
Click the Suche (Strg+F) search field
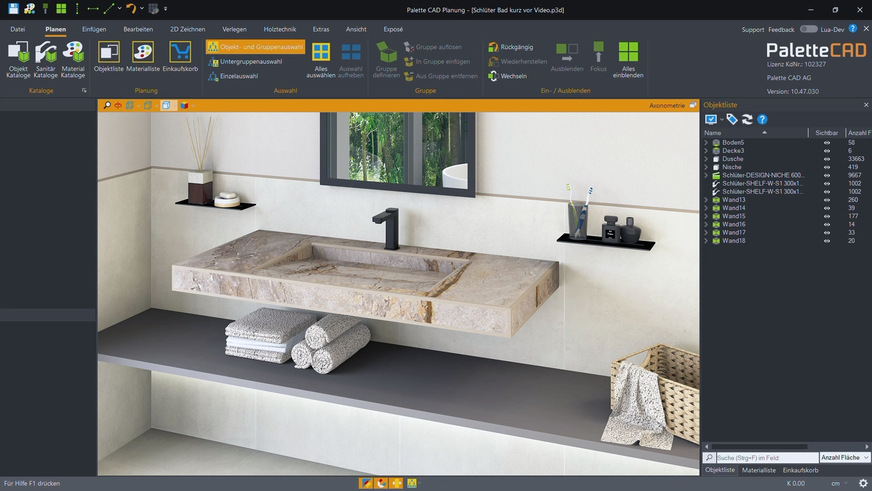tap(767, 458)
